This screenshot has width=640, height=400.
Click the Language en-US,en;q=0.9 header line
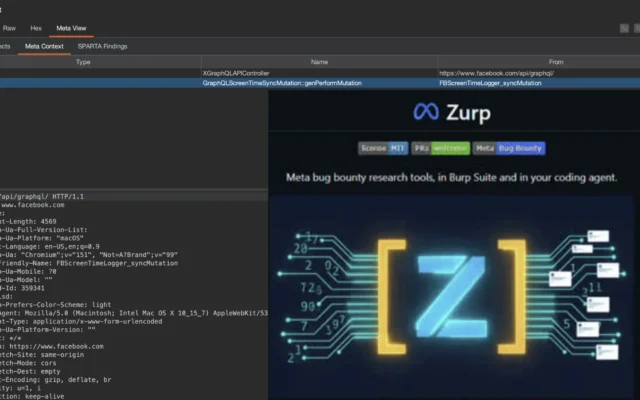point(49,247)
